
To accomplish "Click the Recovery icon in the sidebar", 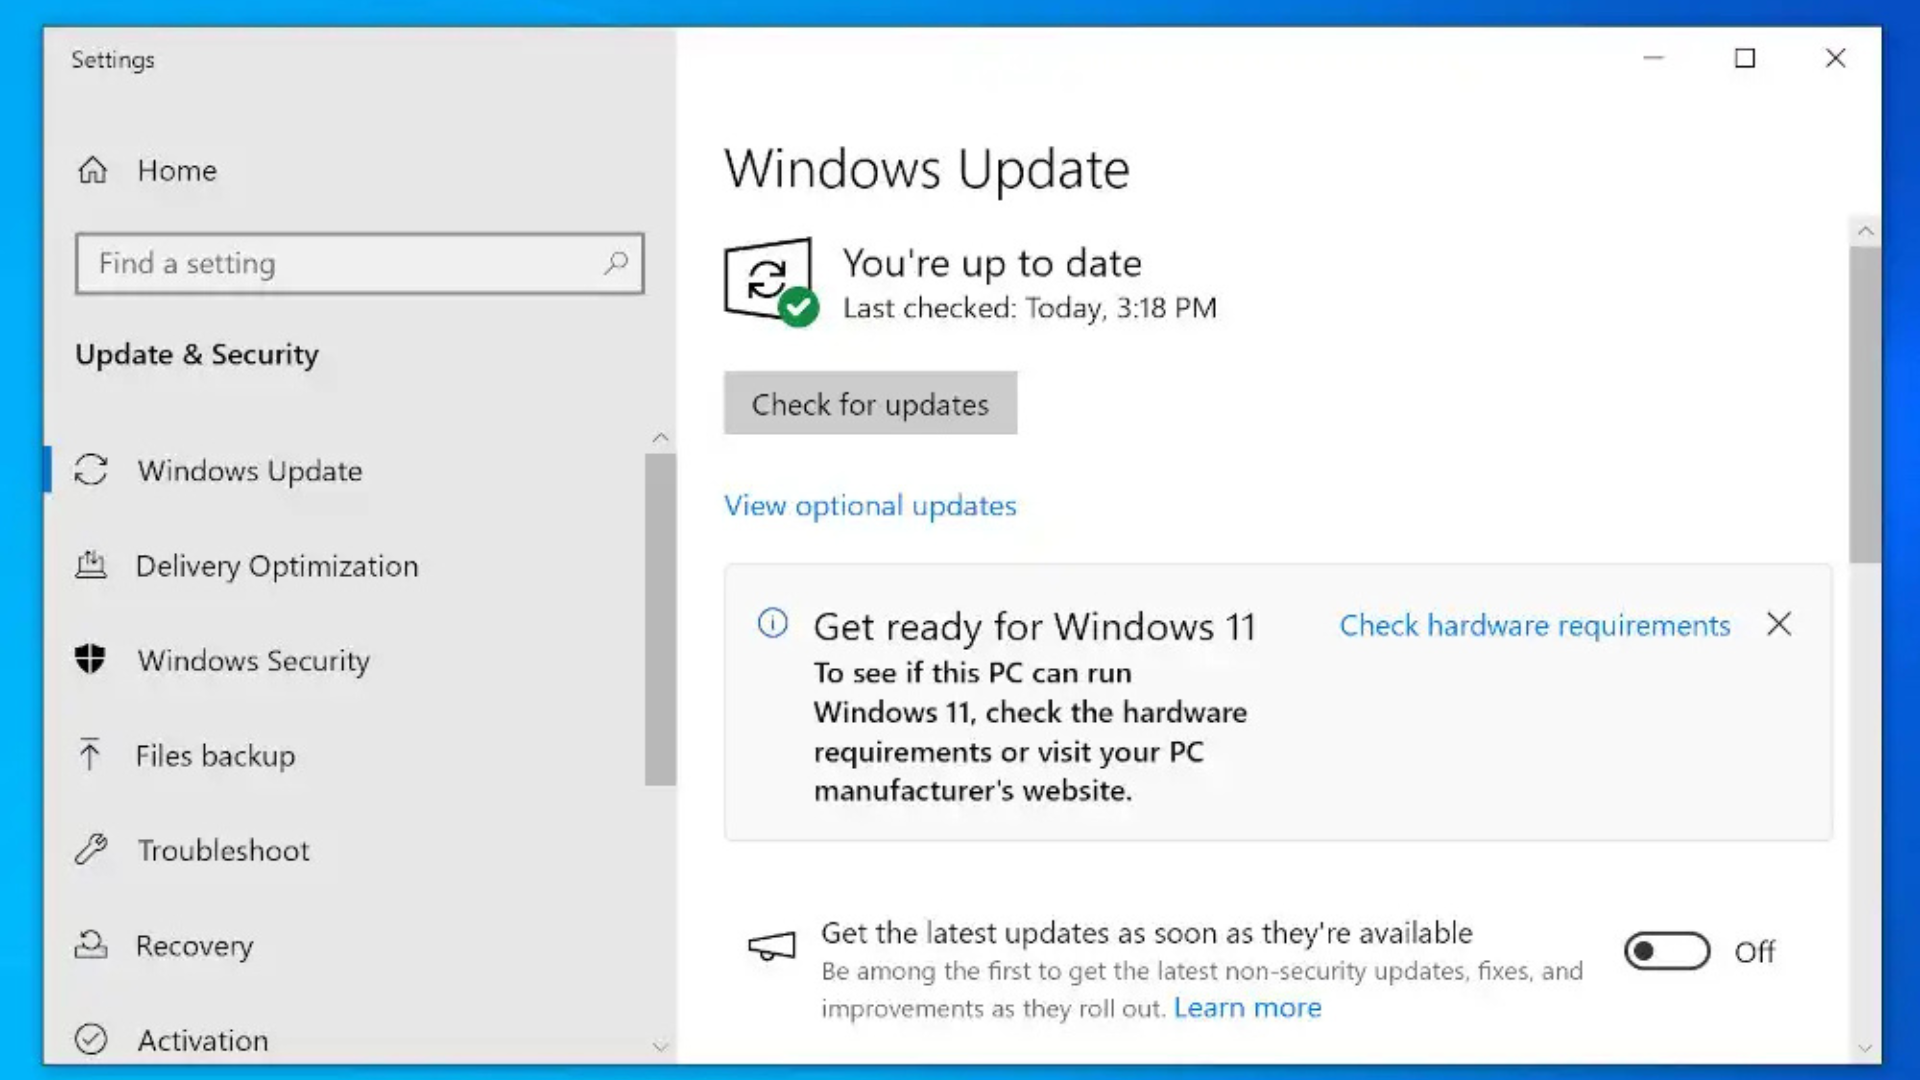I will click(91, 945).
